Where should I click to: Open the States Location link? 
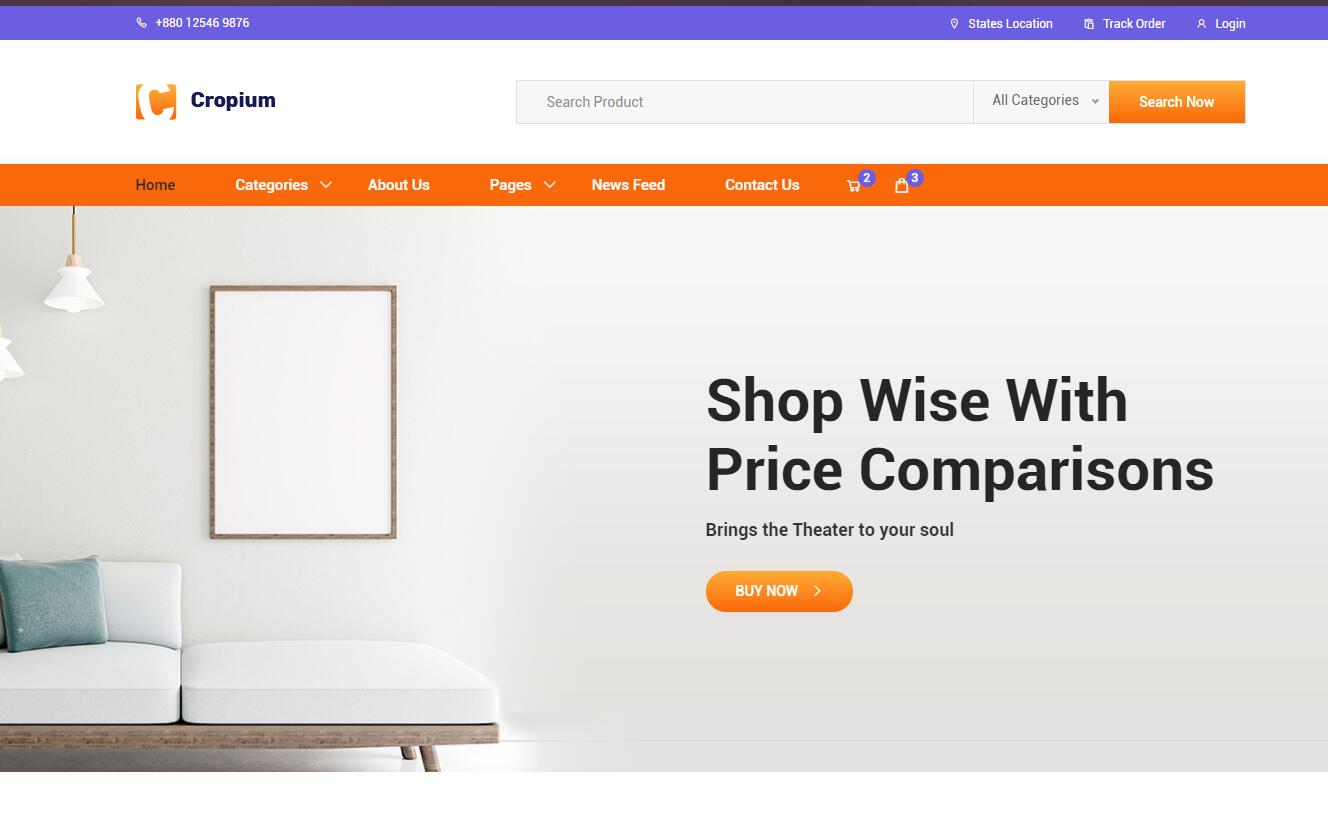(x=1010, y=24)
